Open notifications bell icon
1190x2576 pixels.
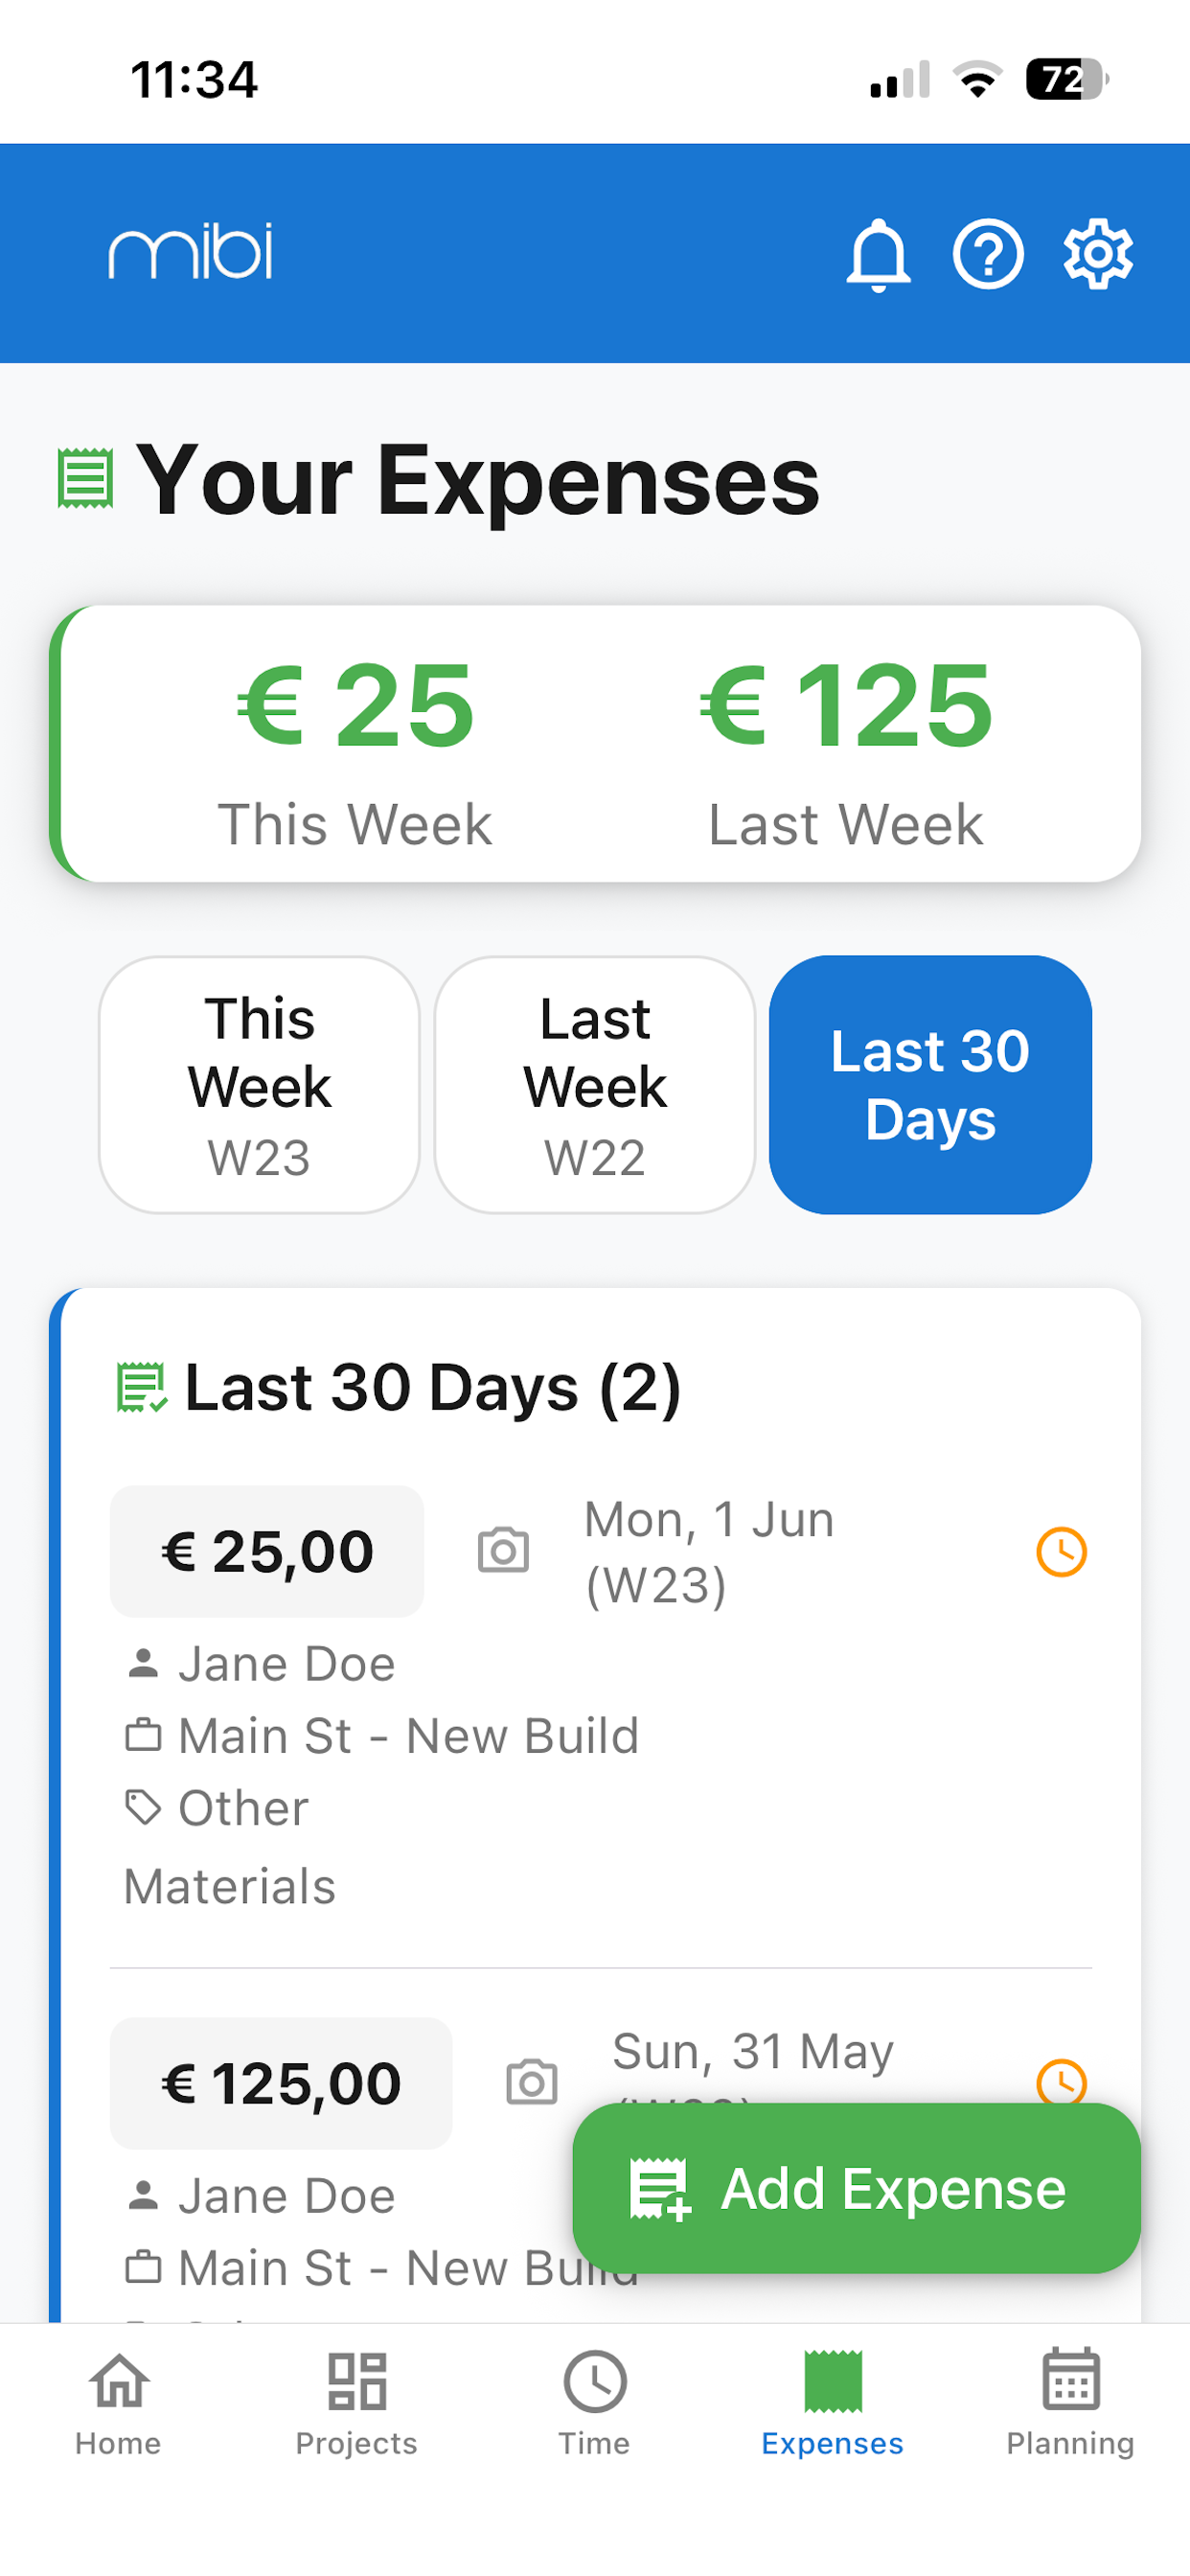click(878, 254)
